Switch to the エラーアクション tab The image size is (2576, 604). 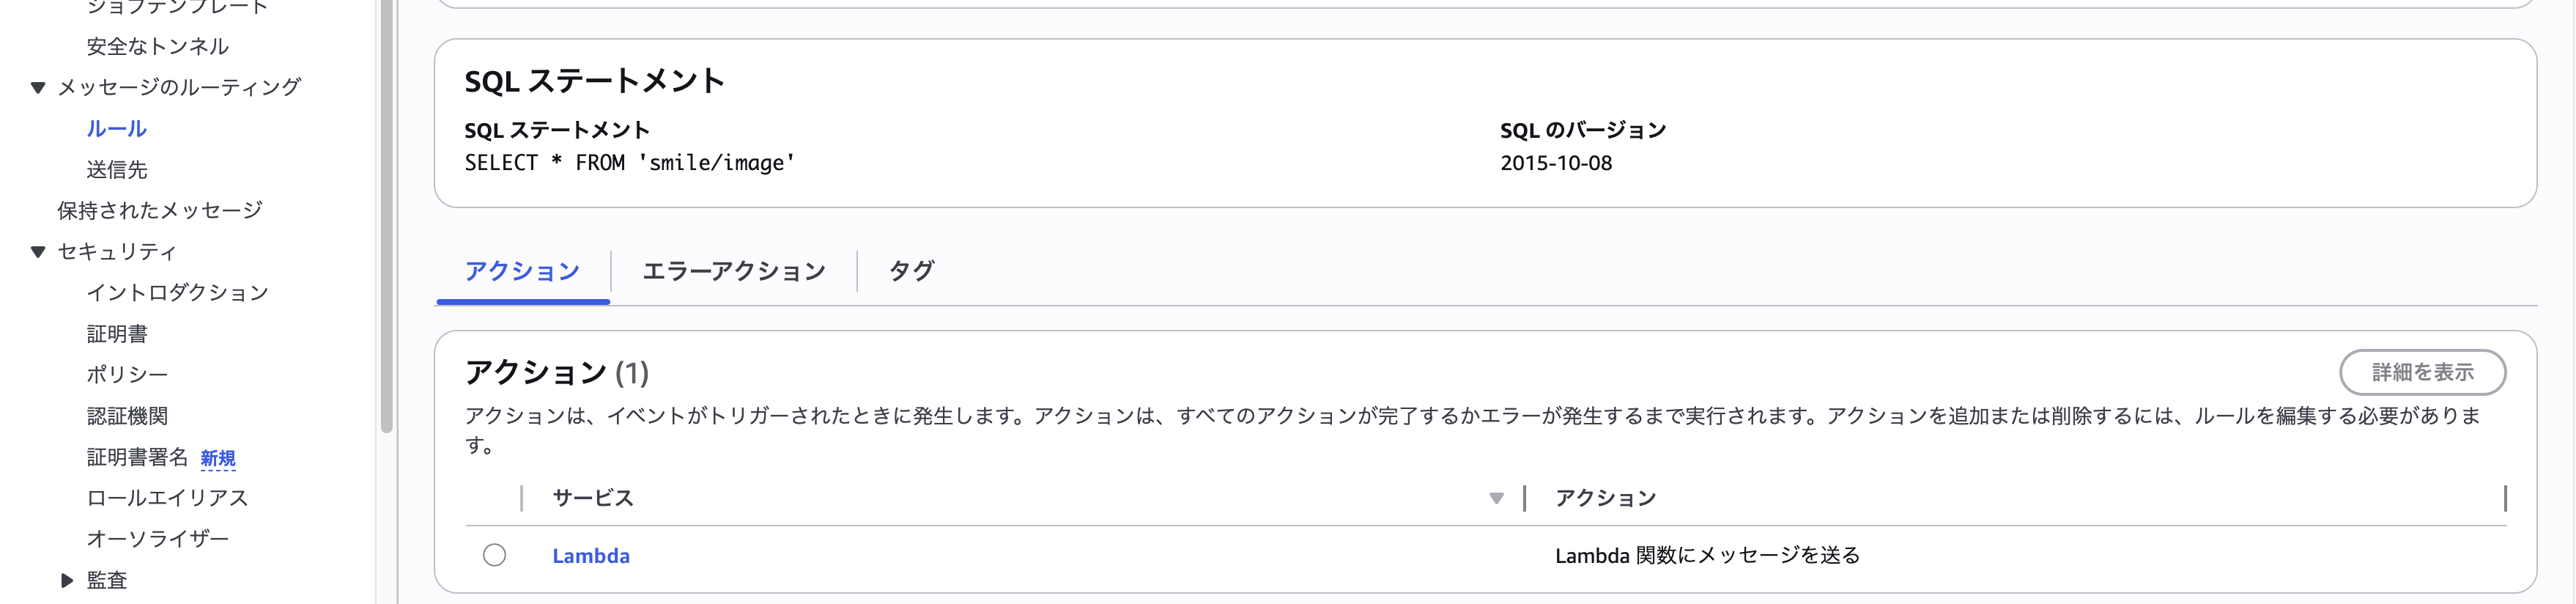click(732, 270)
